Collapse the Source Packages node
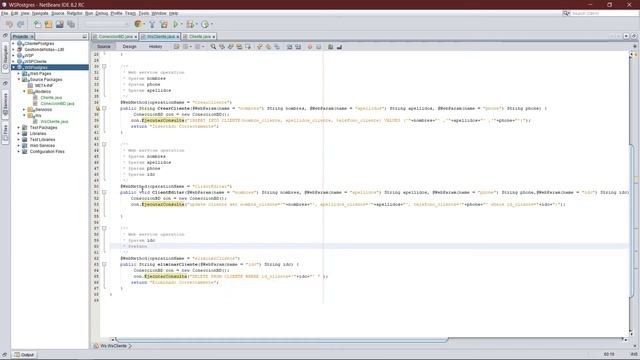The width and height of the screenshot is (640, 360). click(19, 79)
